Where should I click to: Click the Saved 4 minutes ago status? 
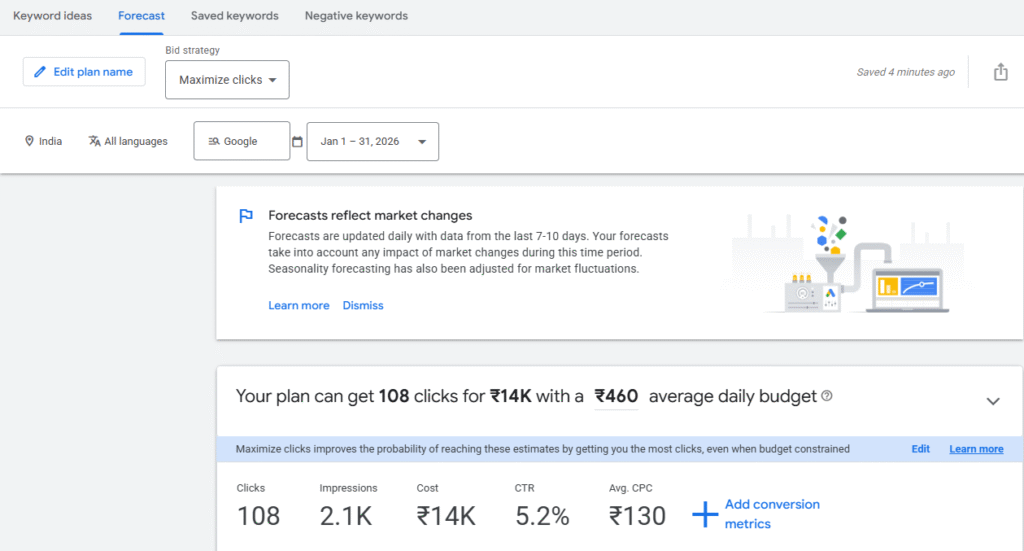click(905, 72)
